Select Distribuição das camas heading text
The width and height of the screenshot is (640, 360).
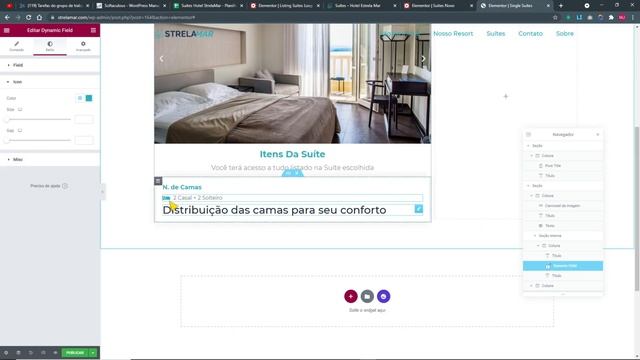pos(274,210)
